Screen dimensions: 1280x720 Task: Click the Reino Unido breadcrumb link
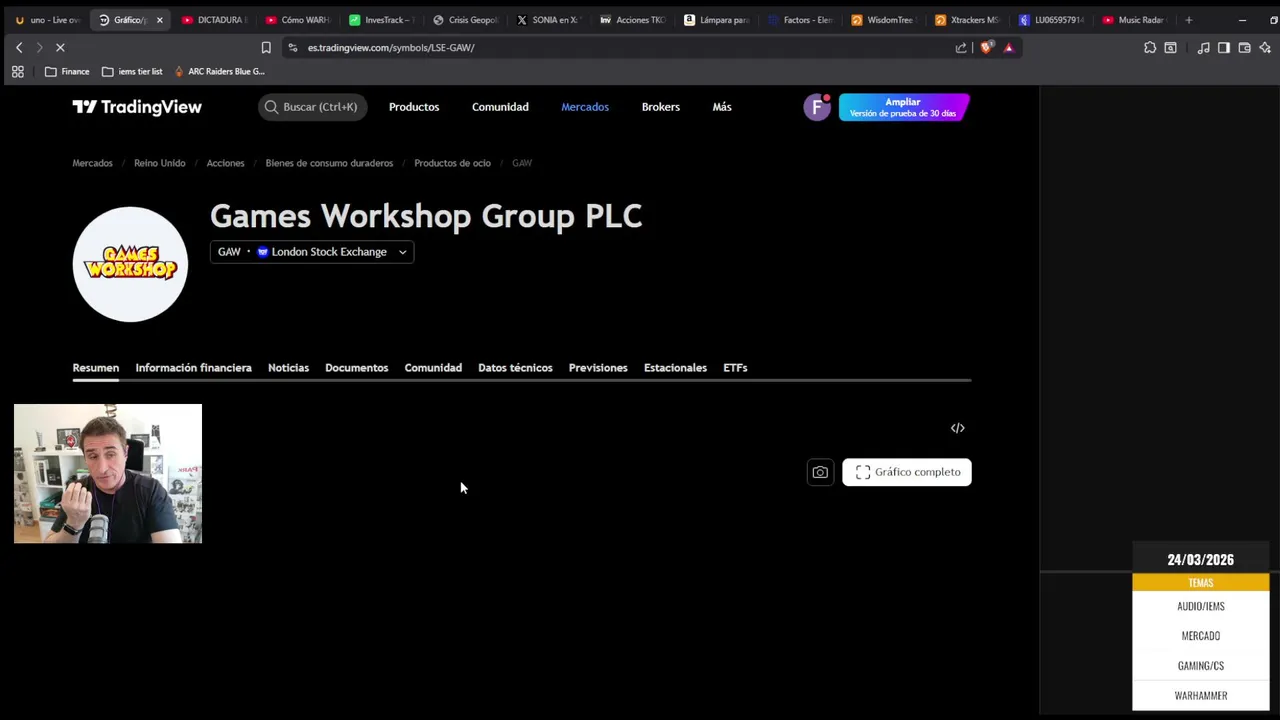160,163
